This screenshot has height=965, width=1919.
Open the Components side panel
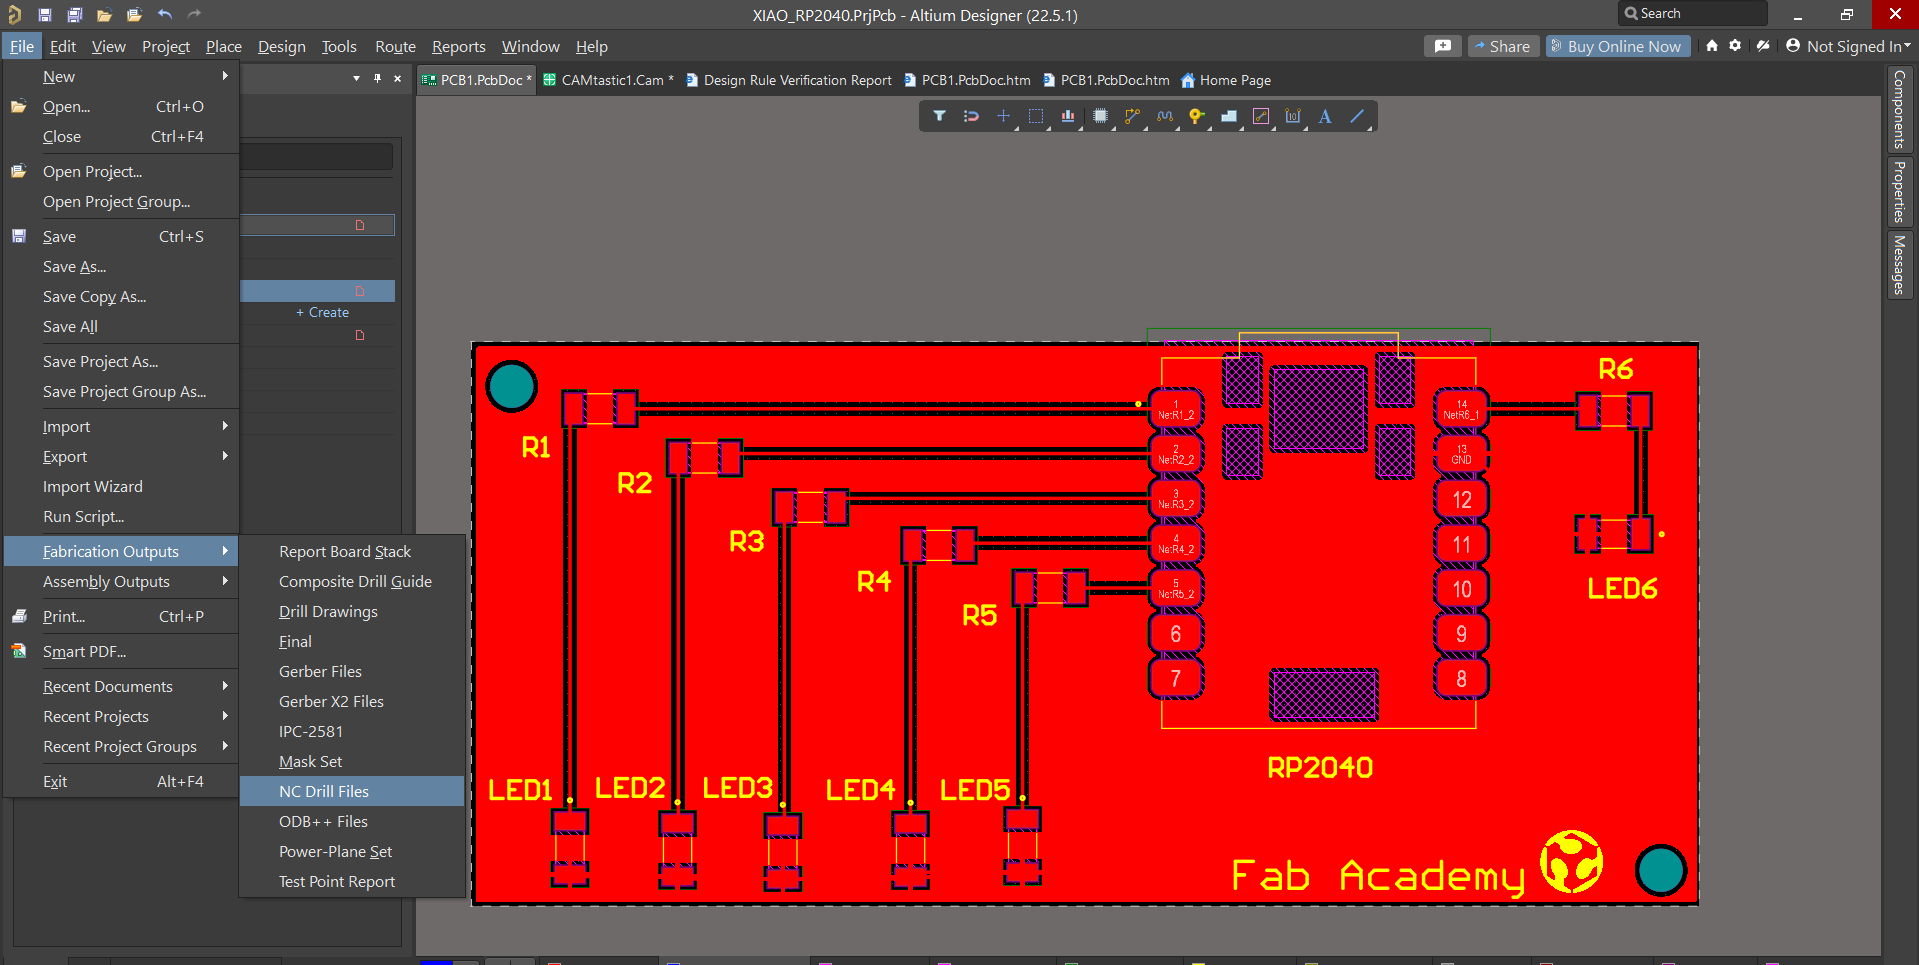[1899, 109]
